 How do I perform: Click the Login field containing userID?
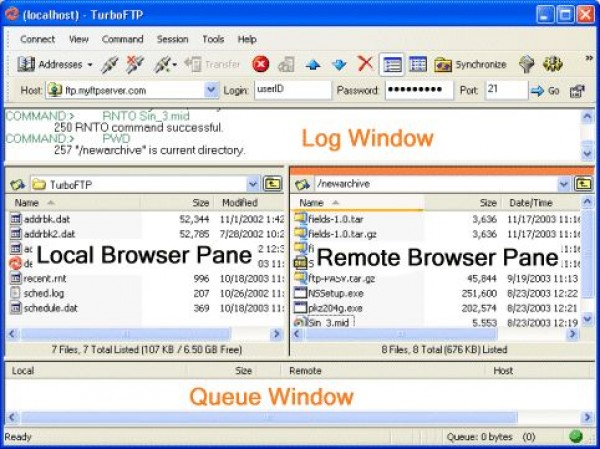tap(292, 90)
